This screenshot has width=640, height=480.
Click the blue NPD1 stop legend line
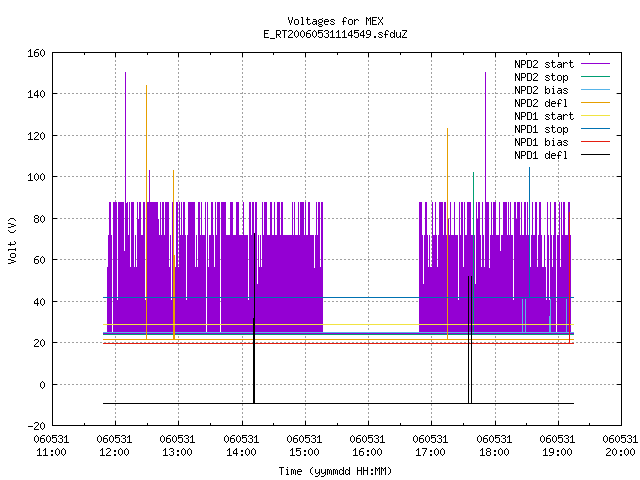tap(595, 129)
